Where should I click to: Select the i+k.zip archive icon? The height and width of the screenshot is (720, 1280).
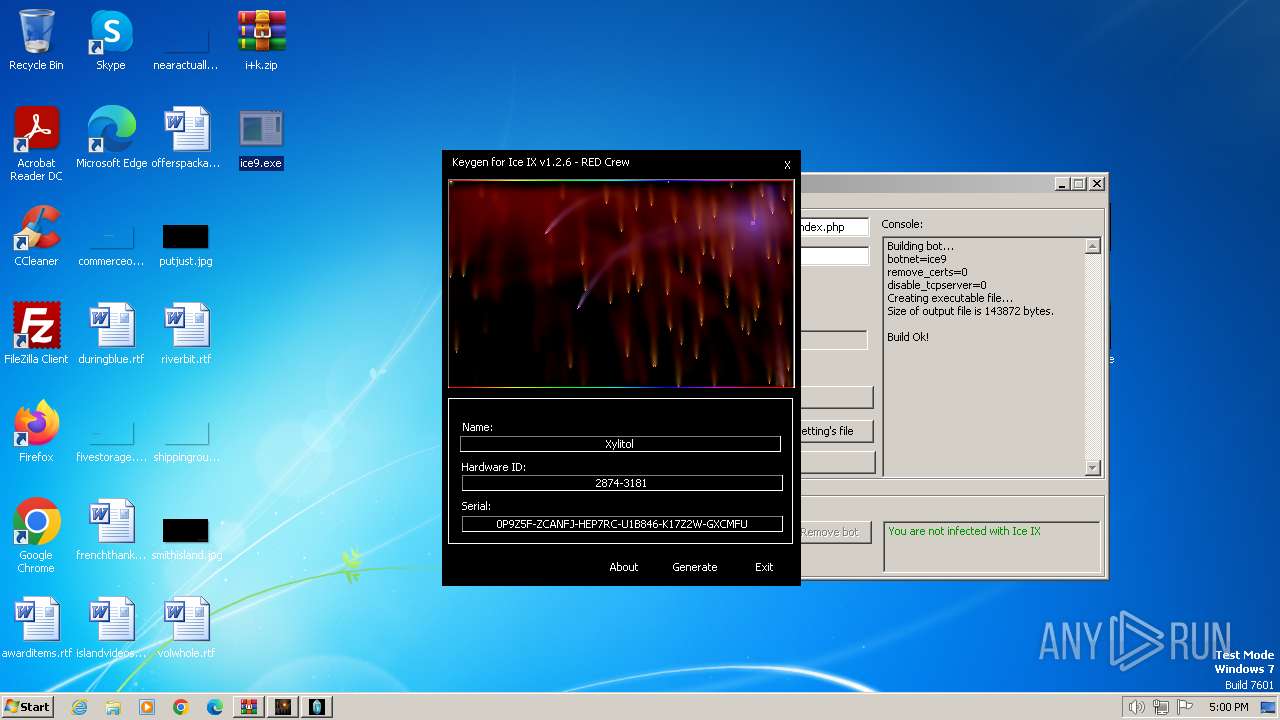261,40
